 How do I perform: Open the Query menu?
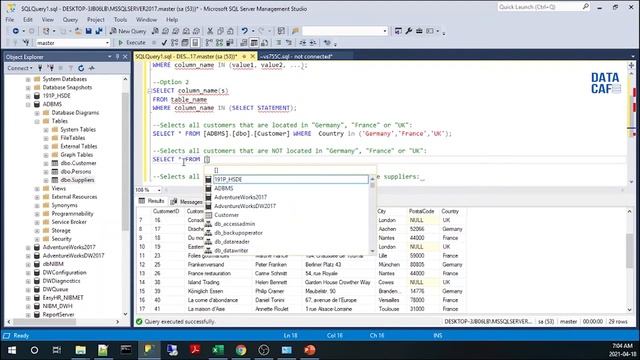click(x=70, y=20)
